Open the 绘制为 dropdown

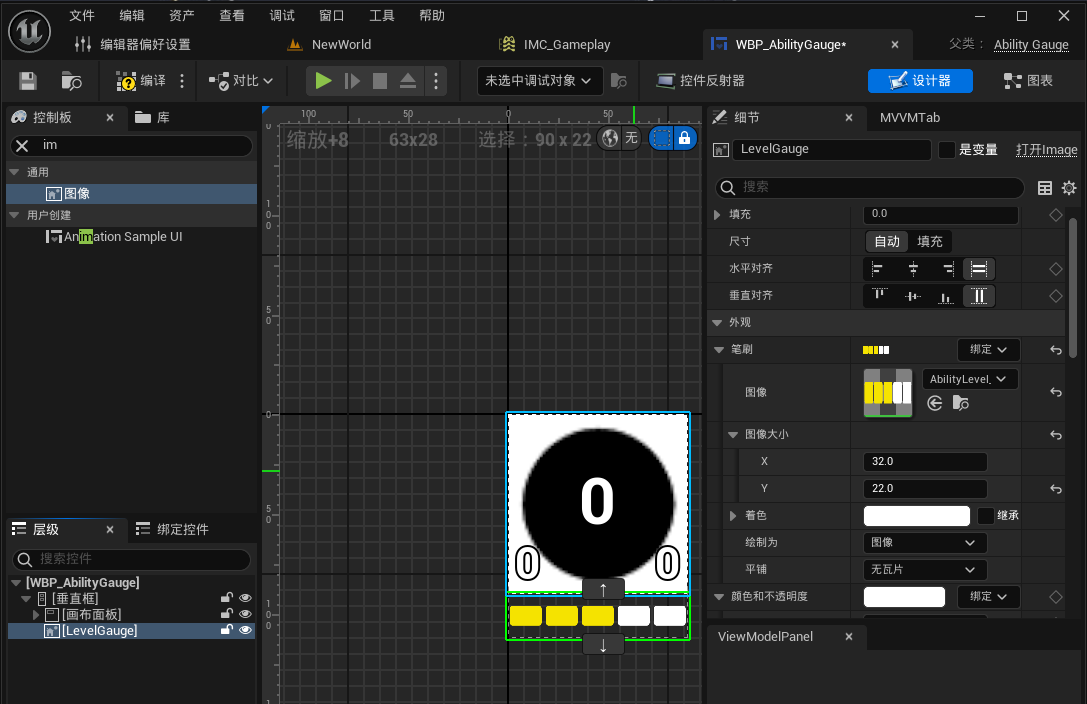925,543
